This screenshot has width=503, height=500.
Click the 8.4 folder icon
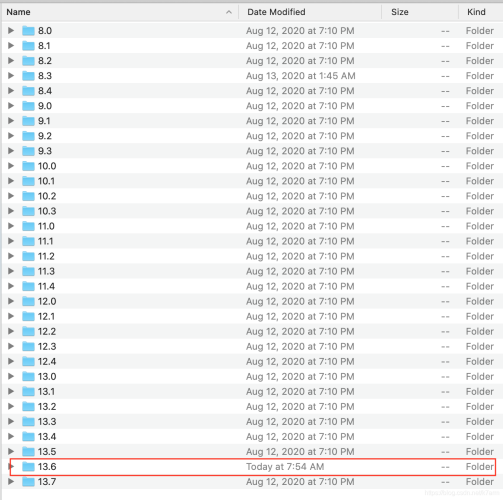coord(28,91)
